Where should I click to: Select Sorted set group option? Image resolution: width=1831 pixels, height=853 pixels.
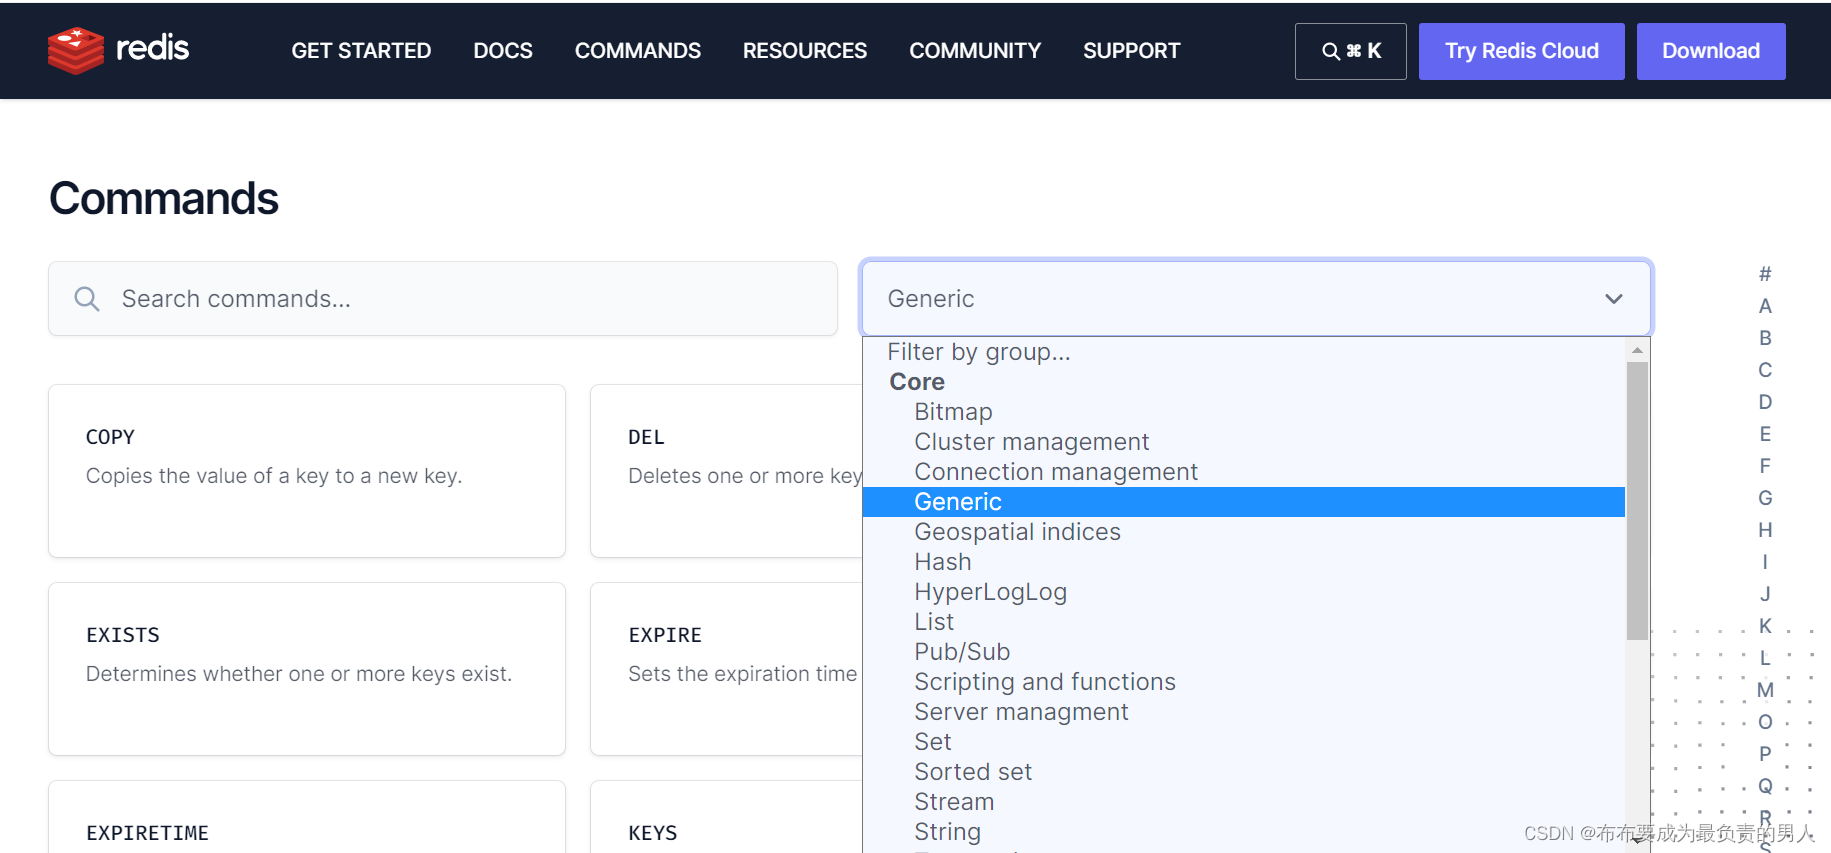1244,772
